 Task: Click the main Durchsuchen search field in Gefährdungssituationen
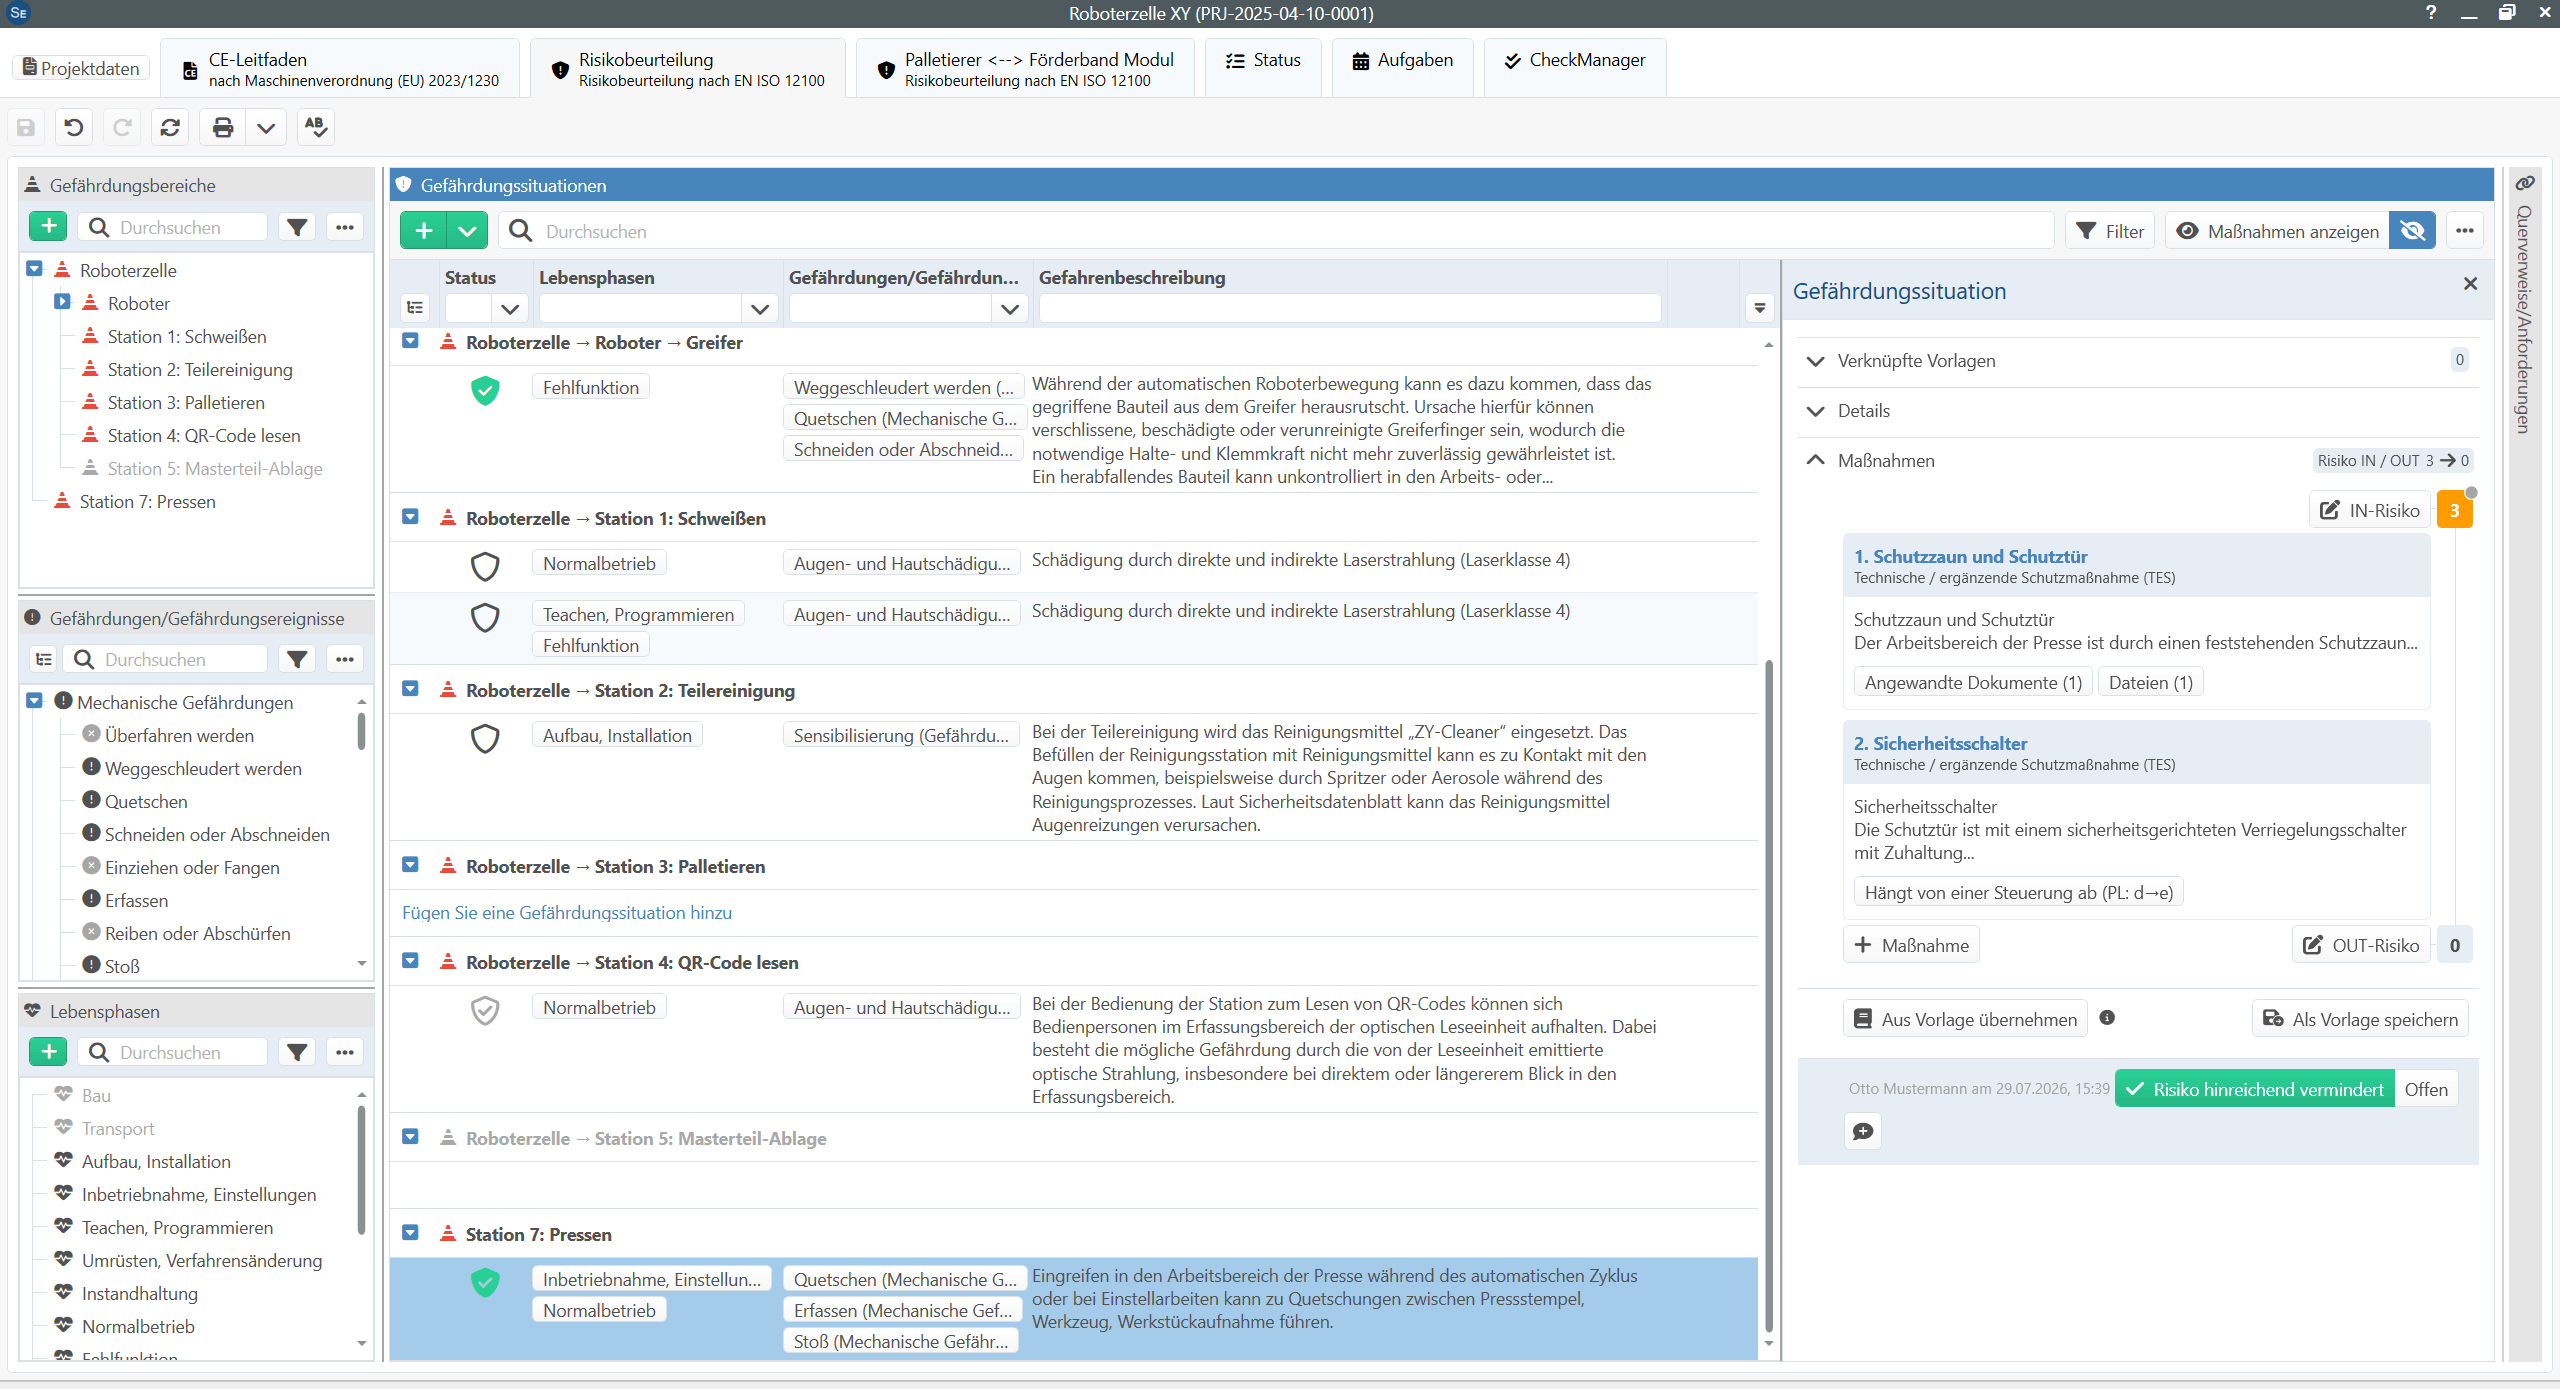pos(1278,231)
